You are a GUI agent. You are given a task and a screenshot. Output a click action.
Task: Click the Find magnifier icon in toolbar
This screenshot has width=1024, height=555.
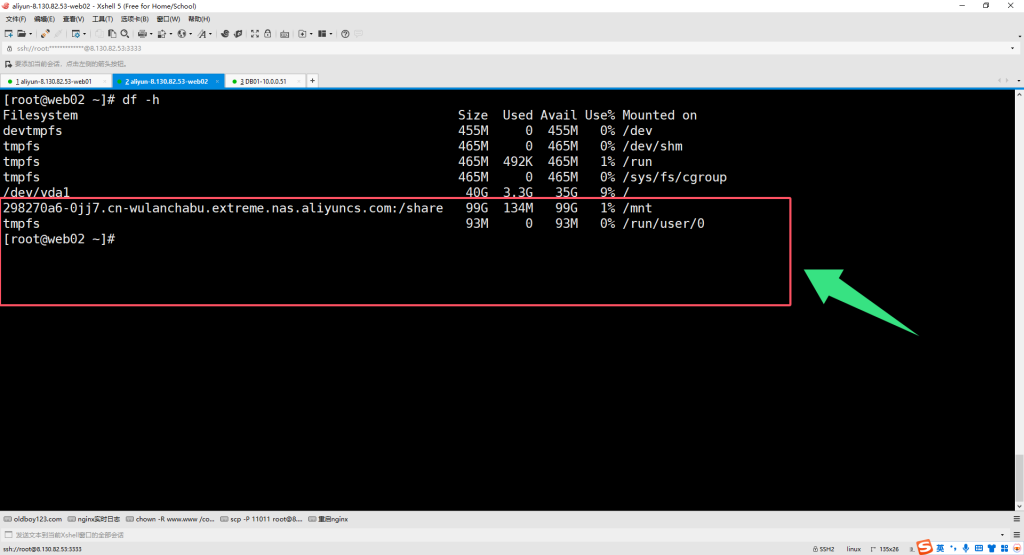pyautogui.click(x=124, y=33)
